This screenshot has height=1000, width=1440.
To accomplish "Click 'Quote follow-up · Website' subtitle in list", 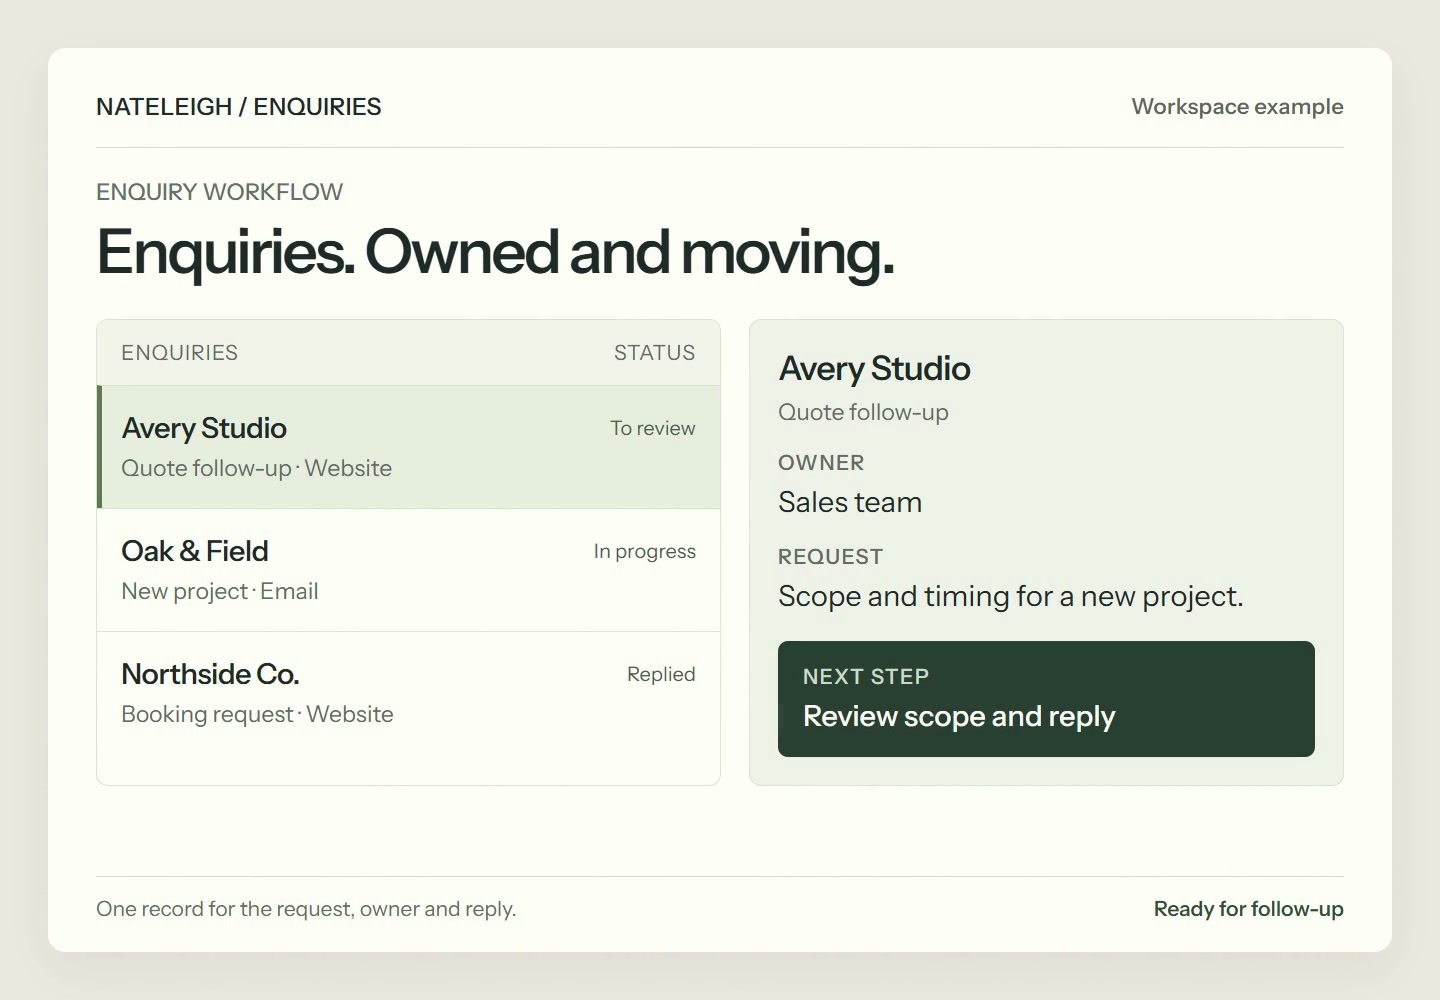I will [x=256, y=468].
